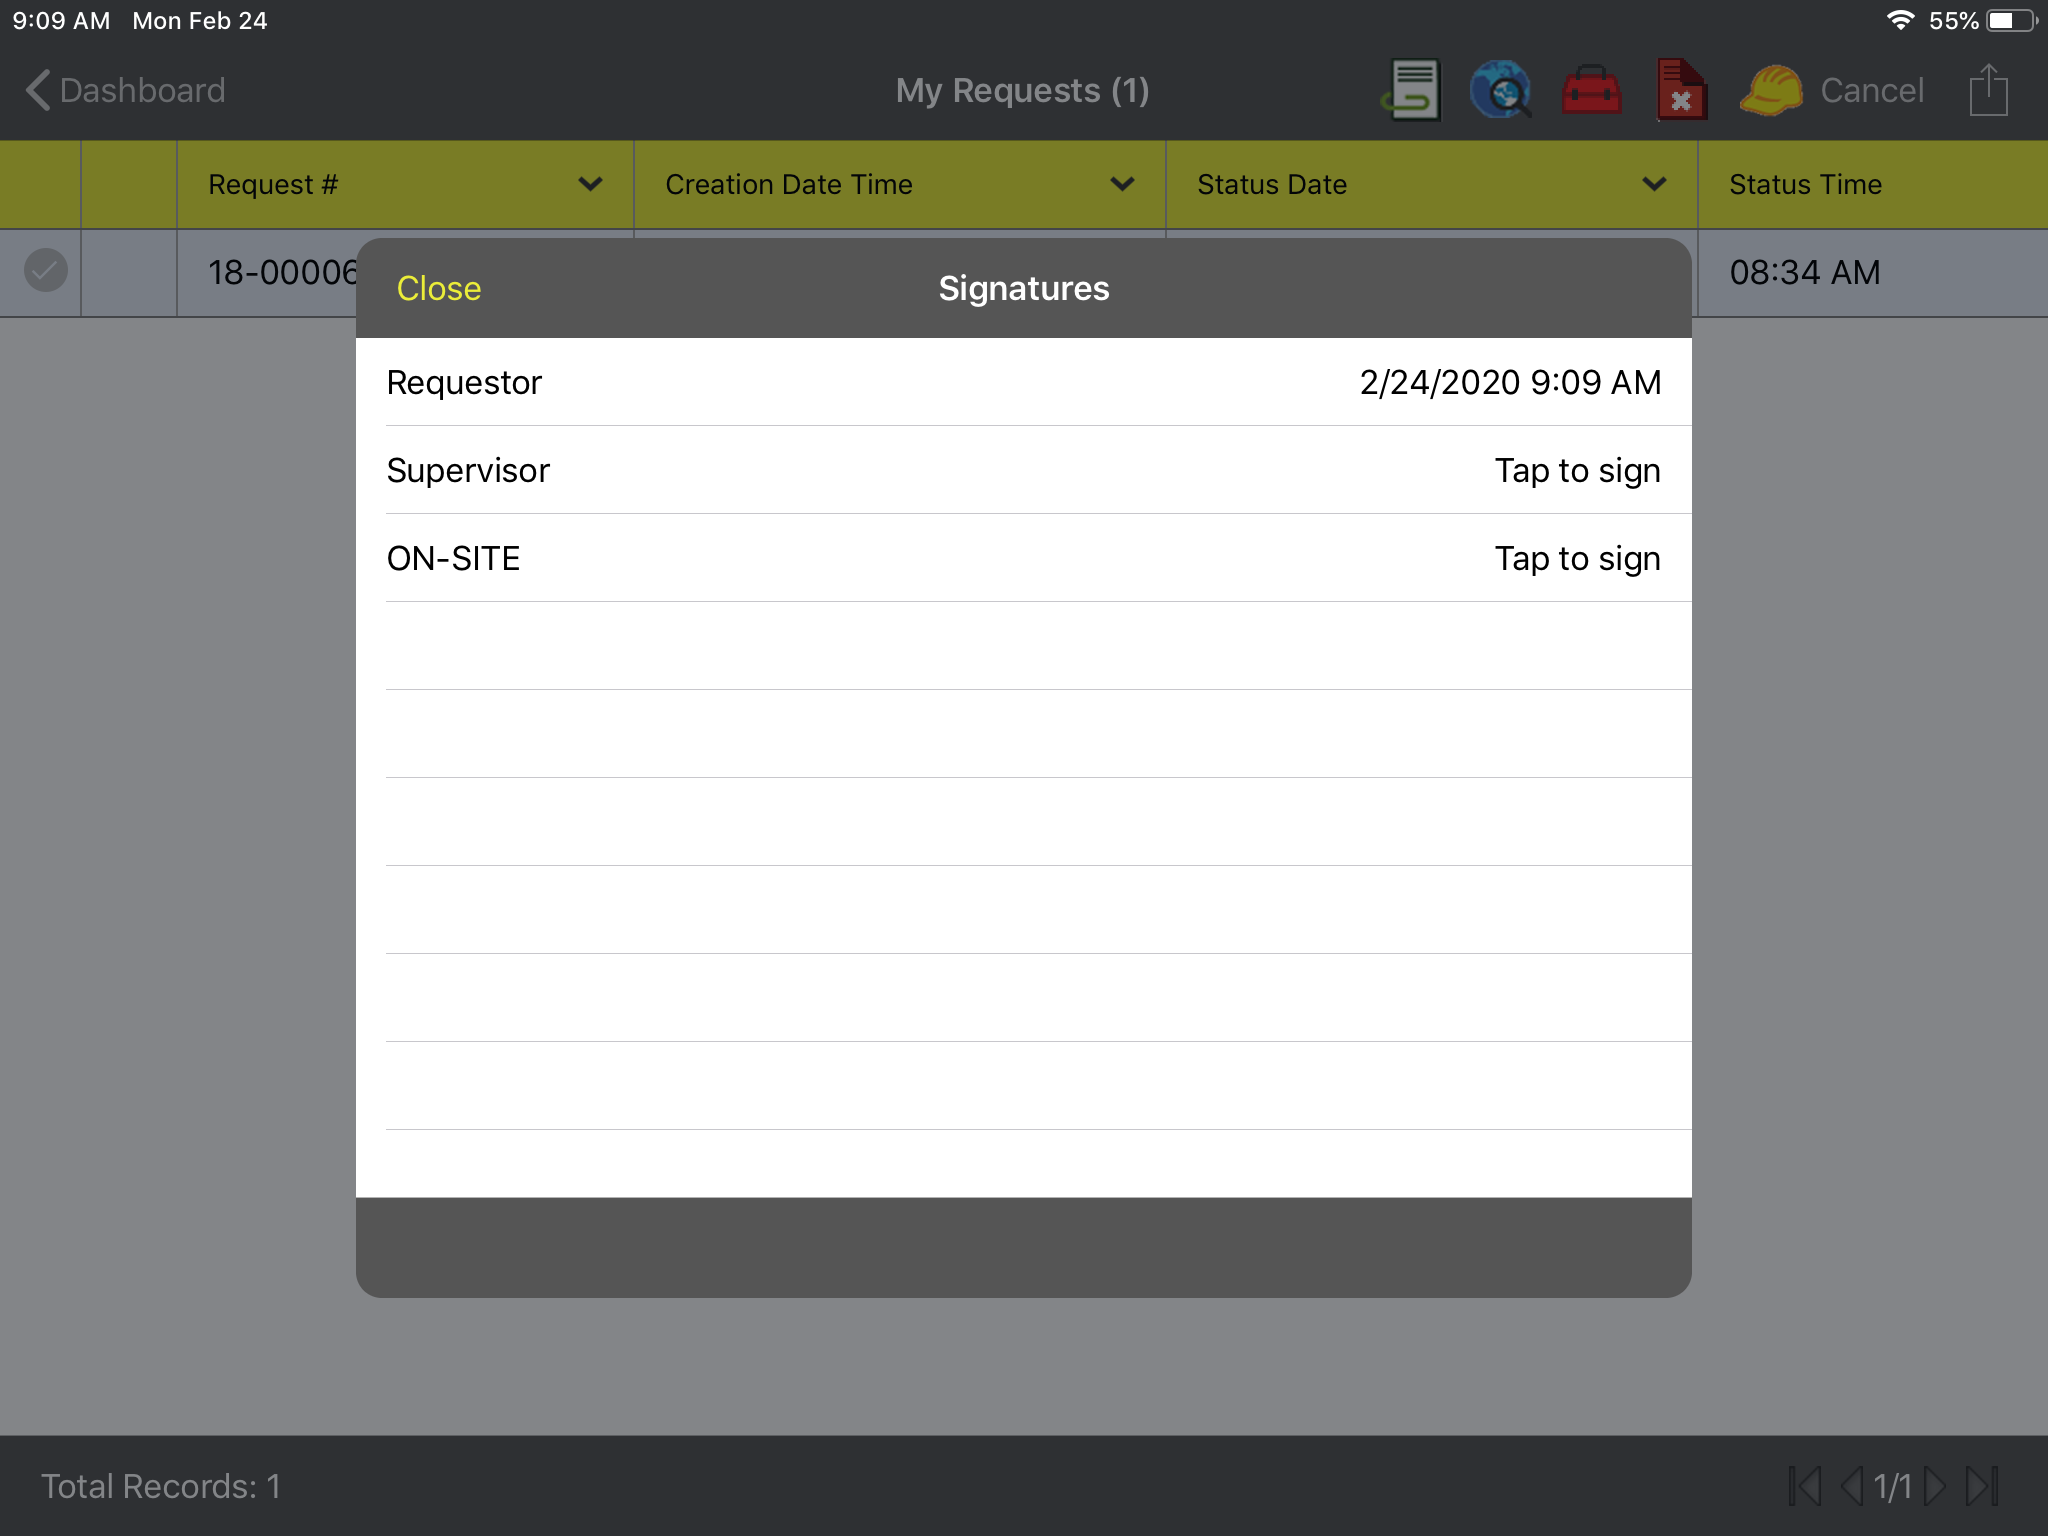Open the red toolbox icon

pos(1592,90)
